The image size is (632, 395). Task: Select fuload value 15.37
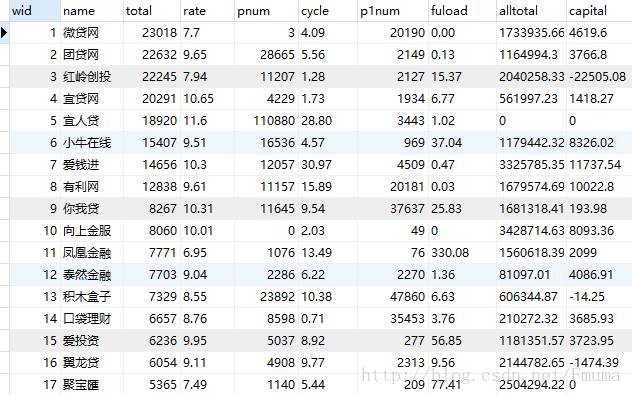tap(447, 77)
